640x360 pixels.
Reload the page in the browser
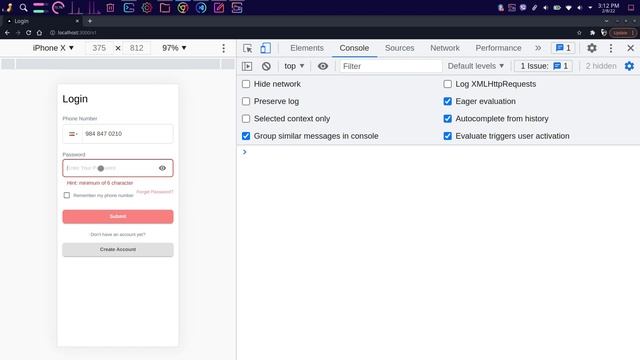(29, 33)
